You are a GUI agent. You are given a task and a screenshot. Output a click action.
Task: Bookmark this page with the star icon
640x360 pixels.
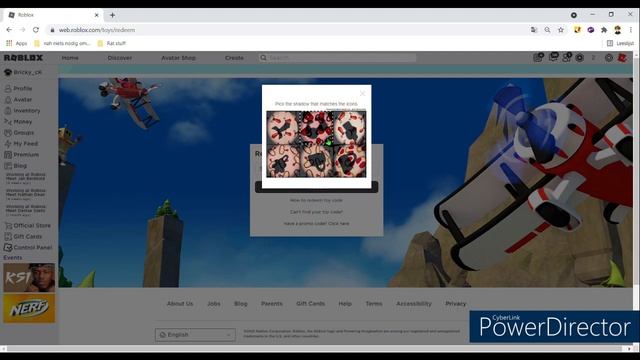[561, 30]
